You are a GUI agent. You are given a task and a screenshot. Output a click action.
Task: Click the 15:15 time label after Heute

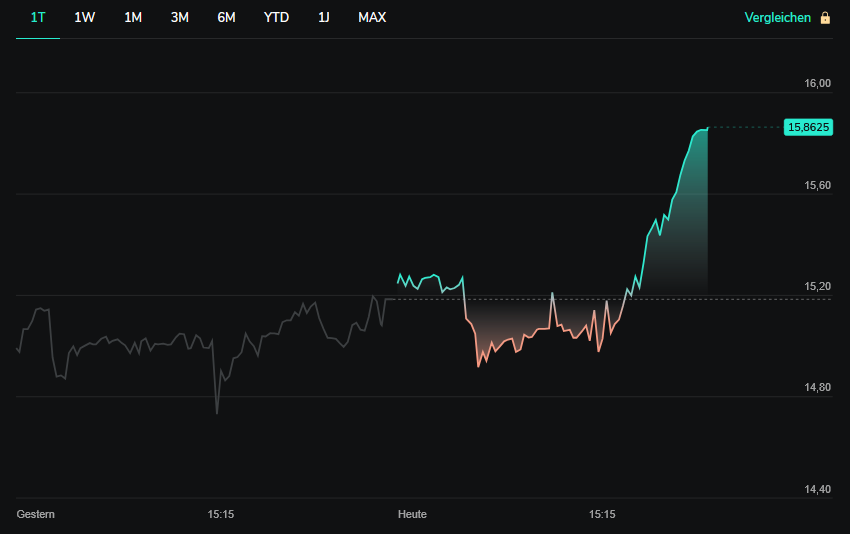[602, 514]
